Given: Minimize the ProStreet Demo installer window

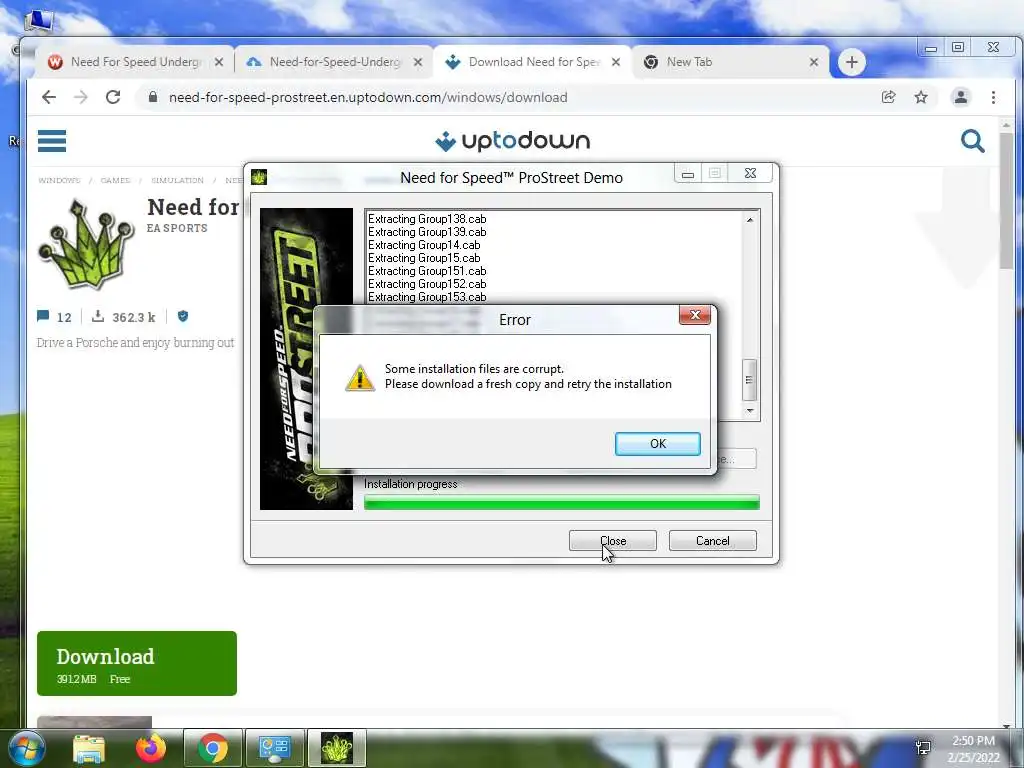Looking at the screenshot, I should [x=688, y=174].
